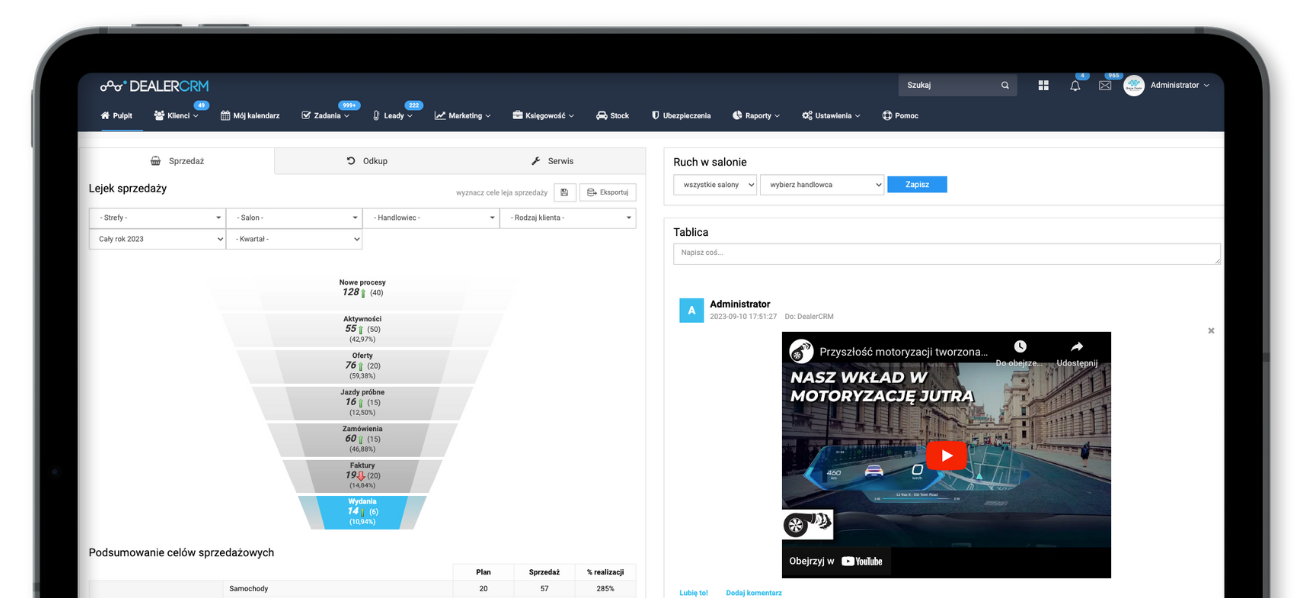This screenshot has width=1296, height=598.
Task: Click the Samochody table row label
Action: (x=251, y=589)
